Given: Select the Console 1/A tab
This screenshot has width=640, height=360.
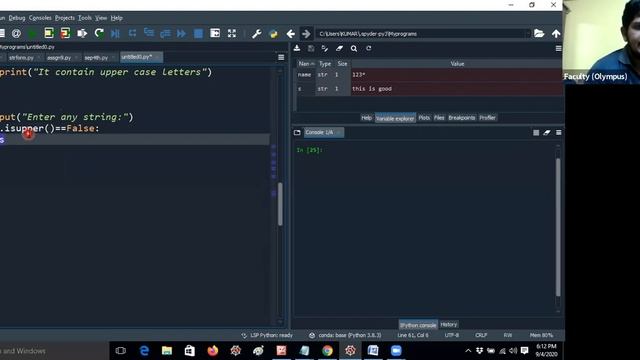Looking at the screenshot, I should [x=323, y=132].
